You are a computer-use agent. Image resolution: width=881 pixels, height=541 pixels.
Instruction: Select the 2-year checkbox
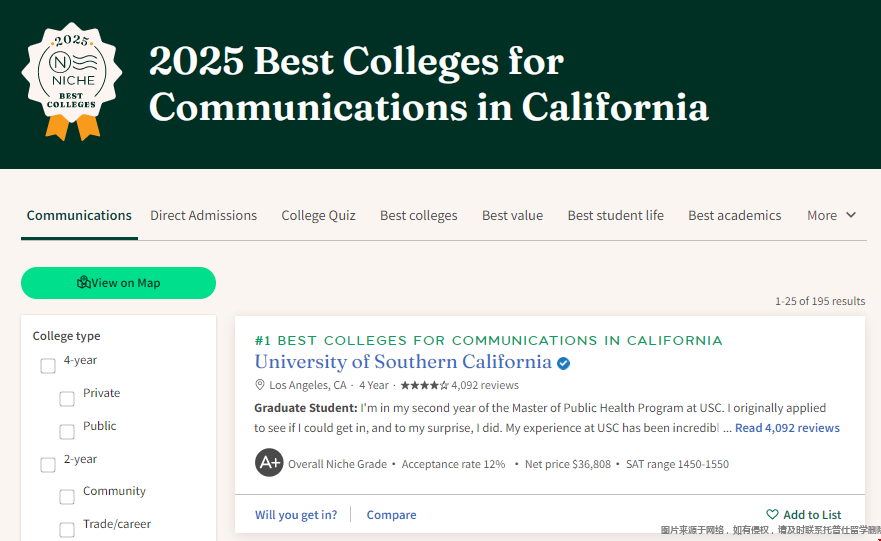click(48, 465)
